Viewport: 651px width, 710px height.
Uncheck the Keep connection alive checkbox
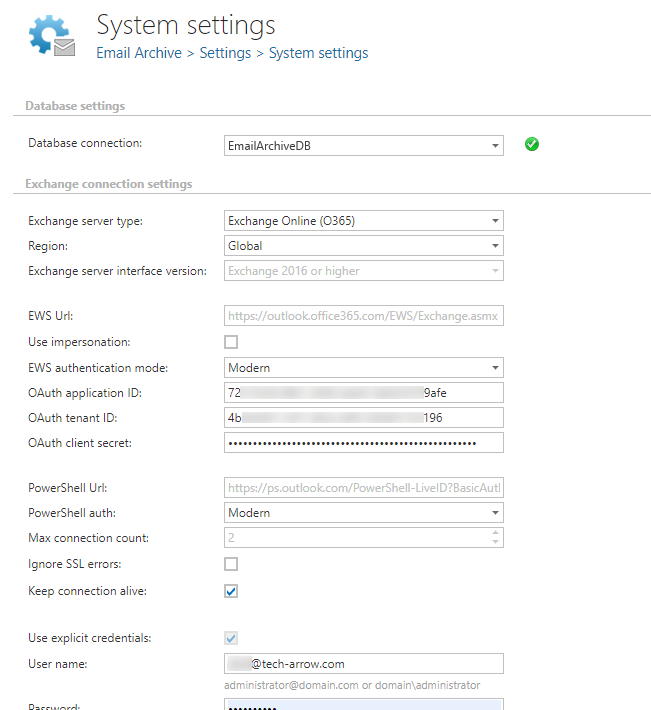coord(231,591)
